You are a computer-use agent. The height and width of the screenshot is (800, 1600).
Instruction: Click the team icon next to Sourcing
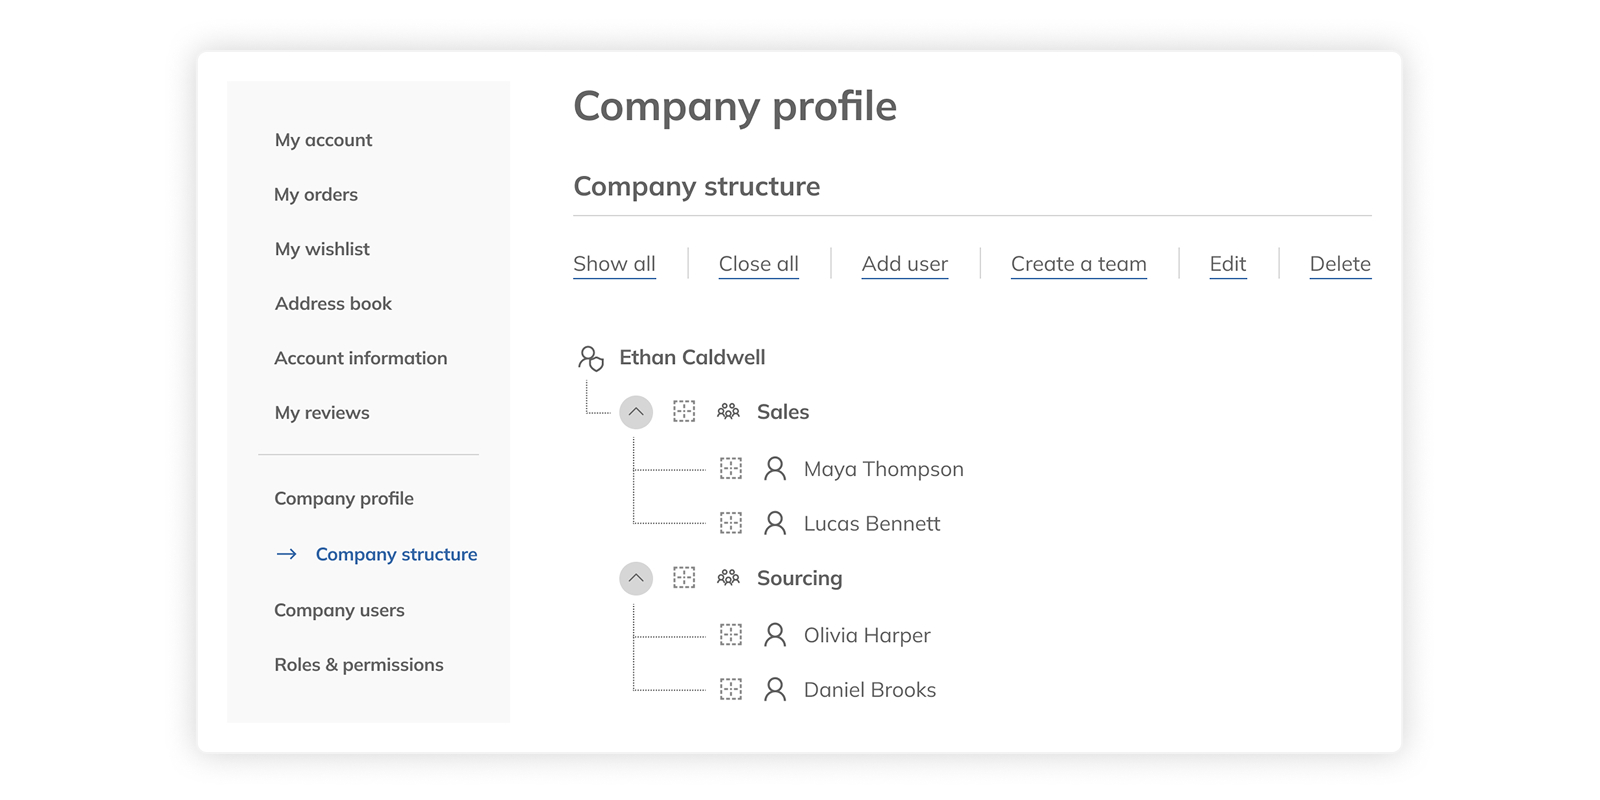pyautogui.click(x=728, y=578)
